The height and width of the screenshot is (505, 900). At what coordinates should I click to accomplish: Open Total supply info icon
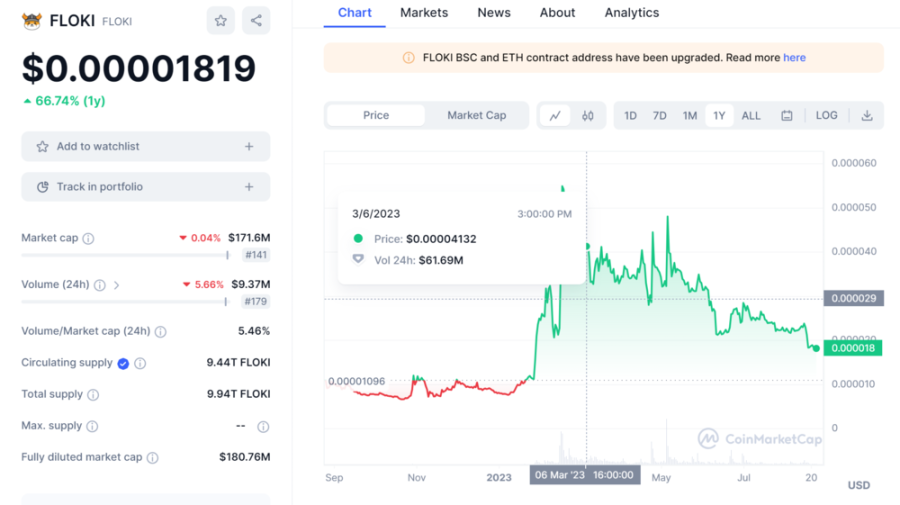tap(93, 395)
